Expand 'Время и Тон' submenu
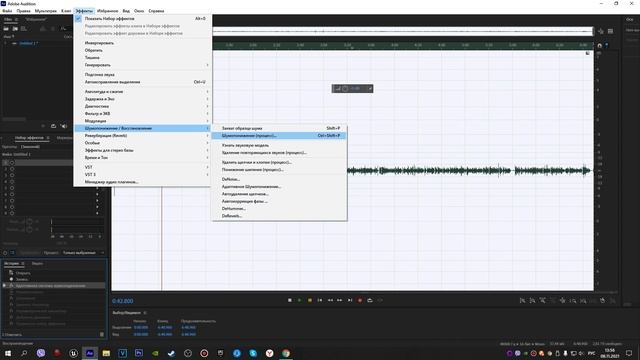The width and height of the screenshot is (640, 360). pos(142,158)
